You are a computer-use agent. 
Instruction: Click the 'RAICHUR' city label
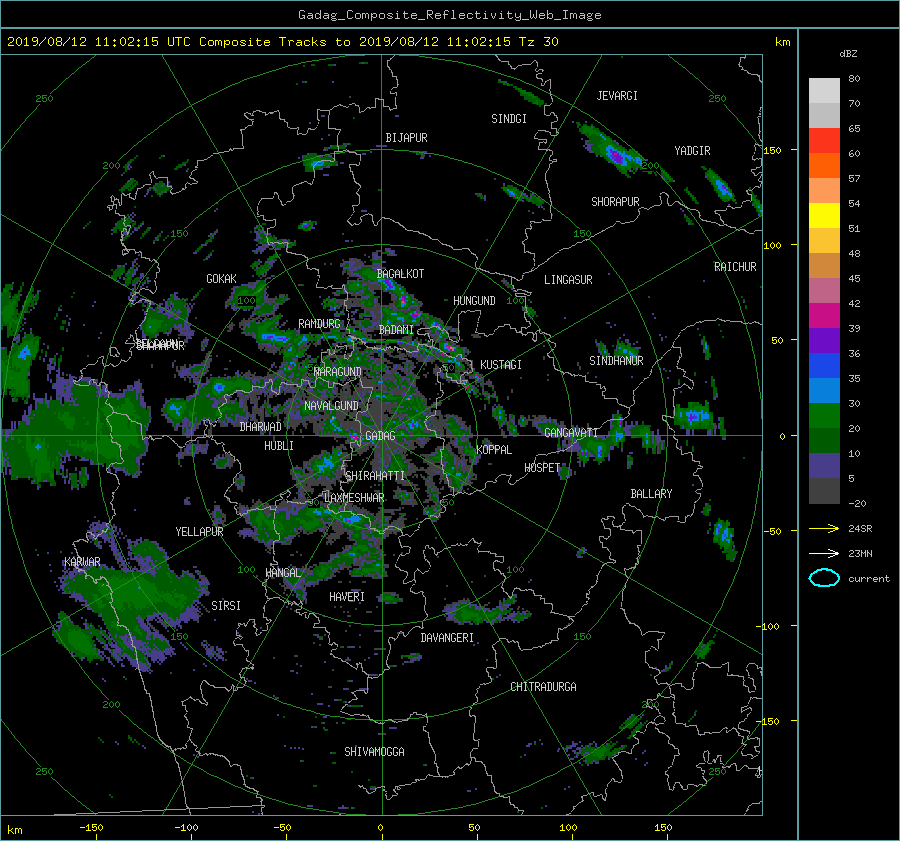[x=735, y=267]
